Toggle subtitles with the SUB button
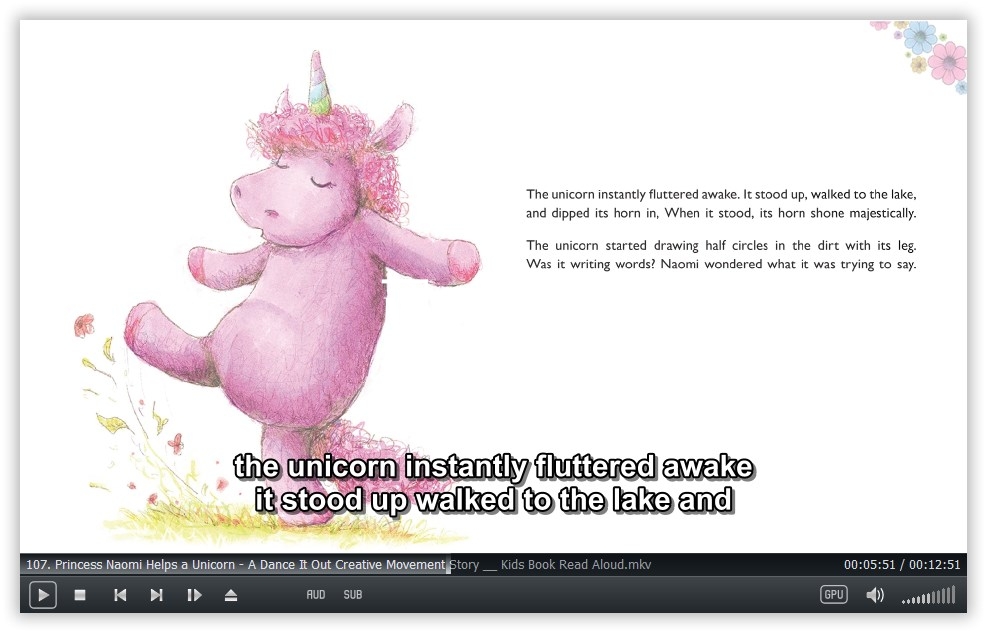The height and width of the screenshot is (633, 987). click(x=352, y=594)
